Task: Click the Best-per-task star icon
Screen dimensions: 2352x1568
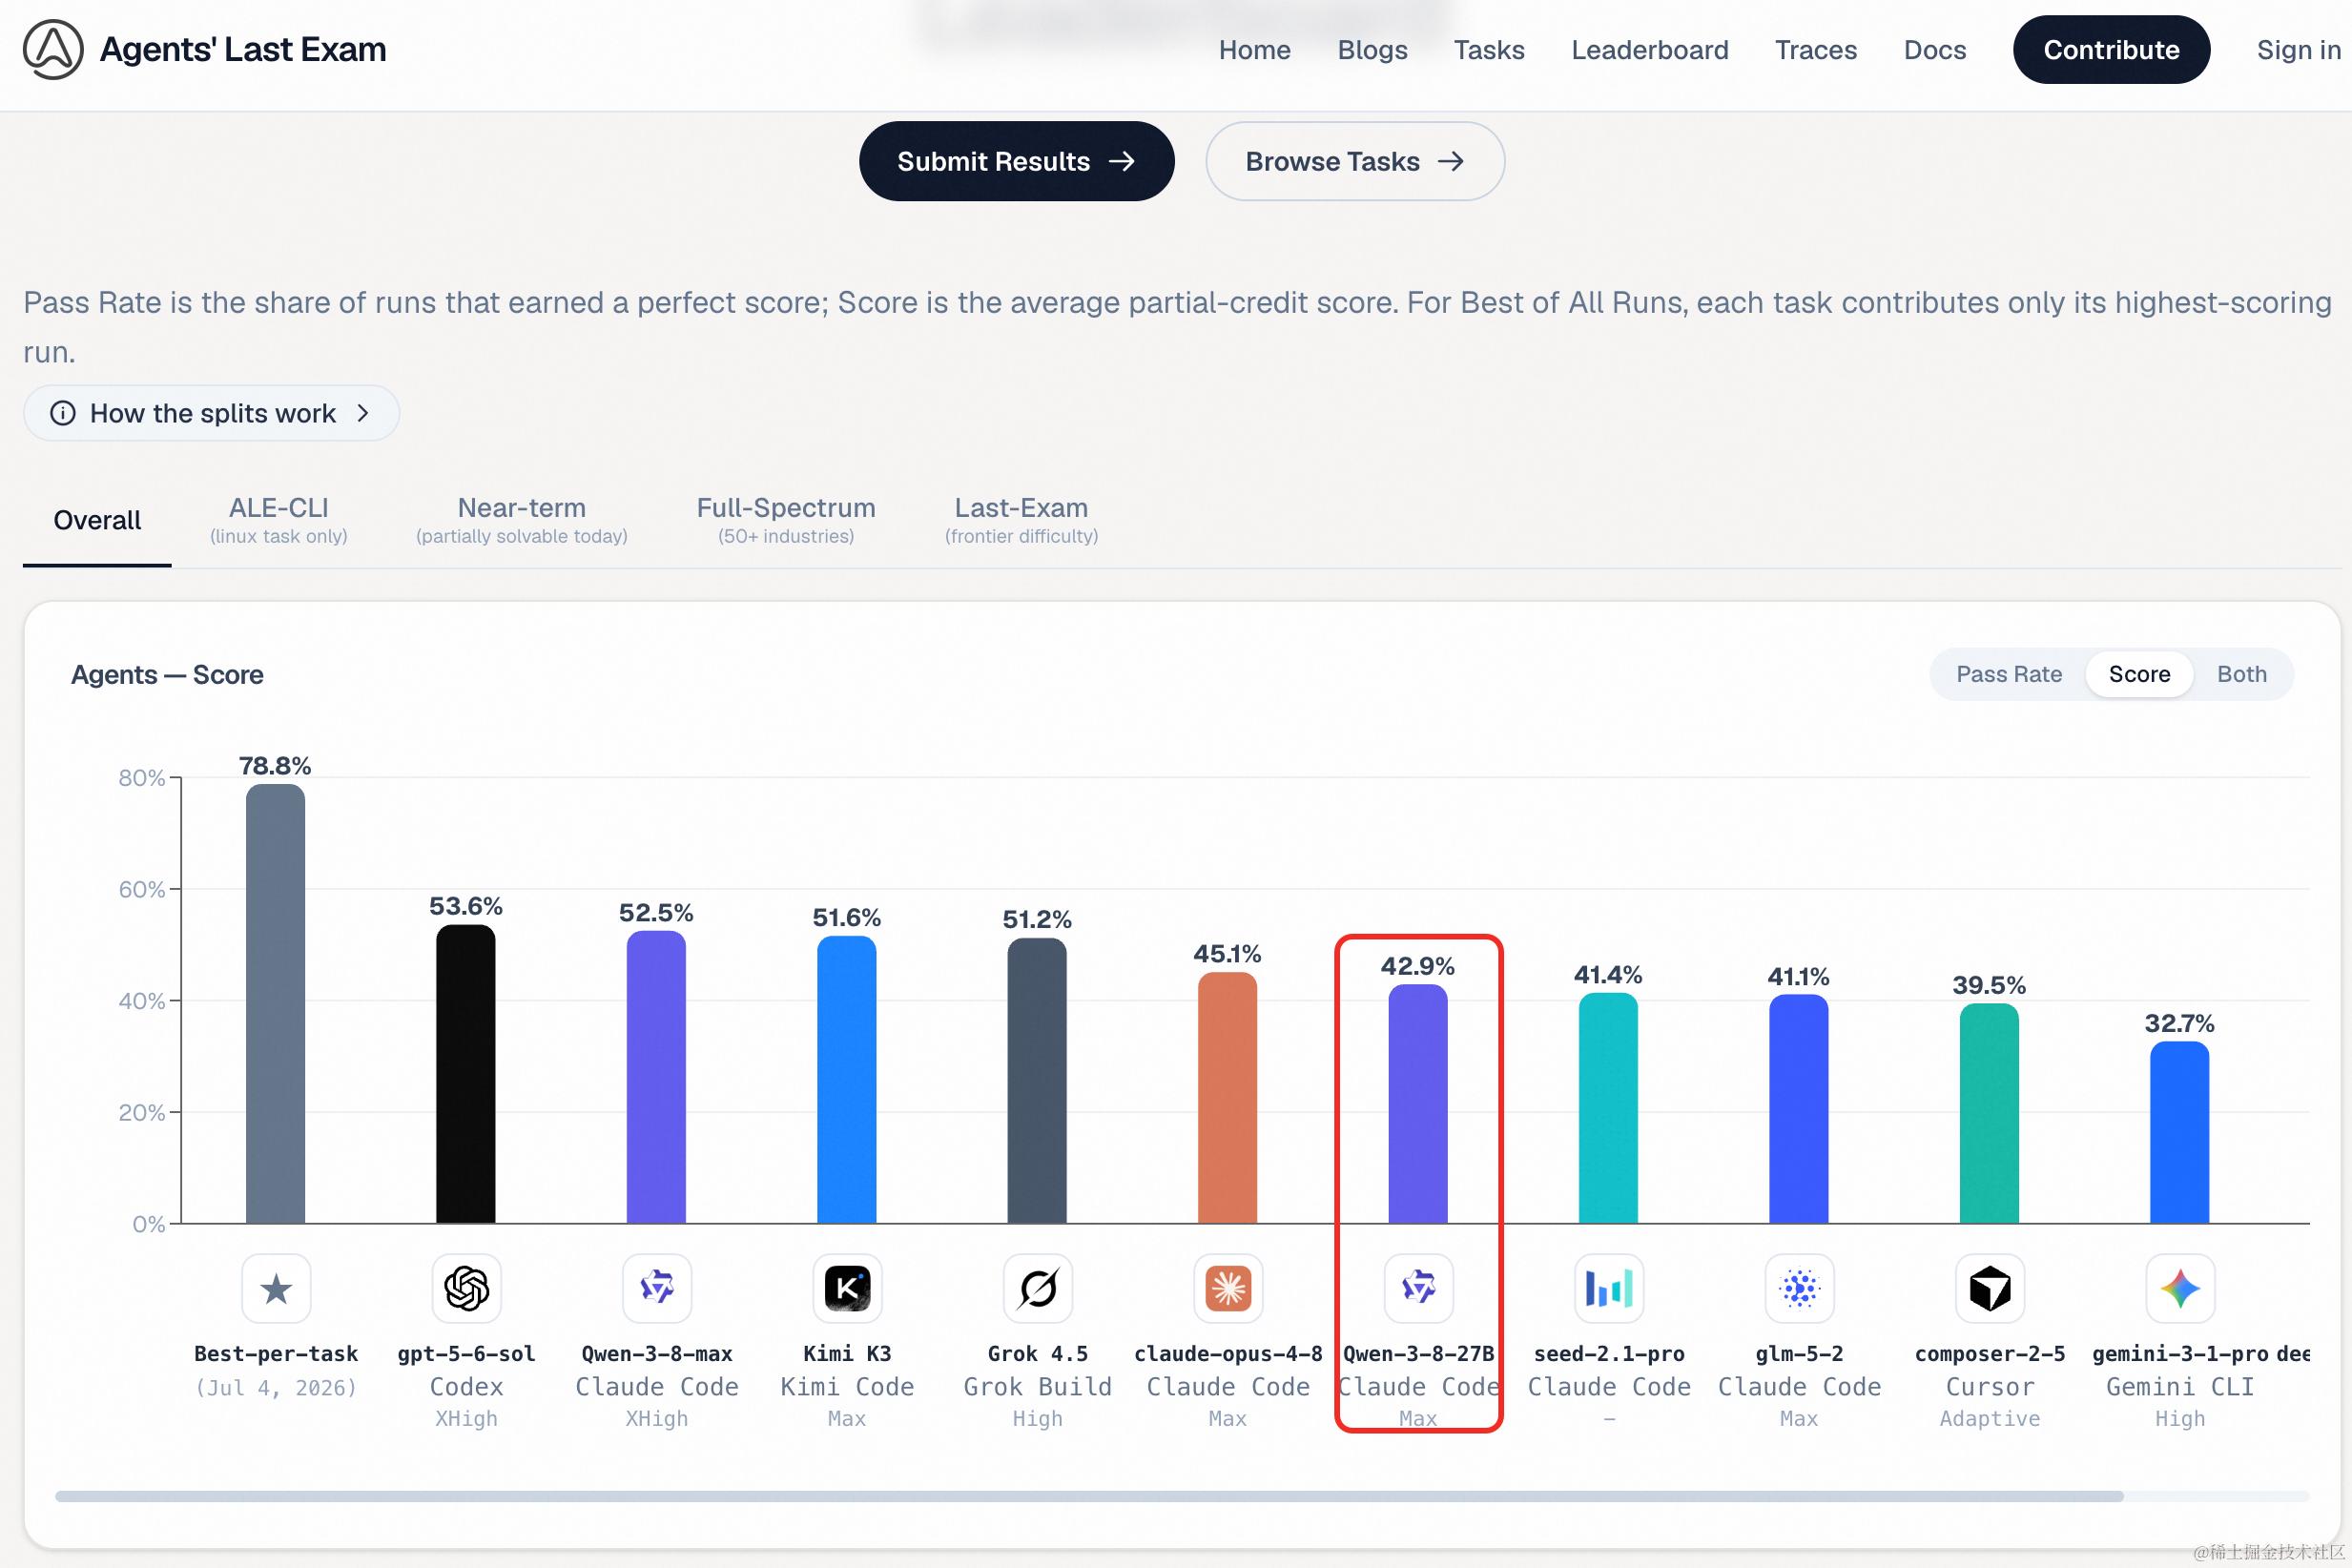Action: 276,1289
